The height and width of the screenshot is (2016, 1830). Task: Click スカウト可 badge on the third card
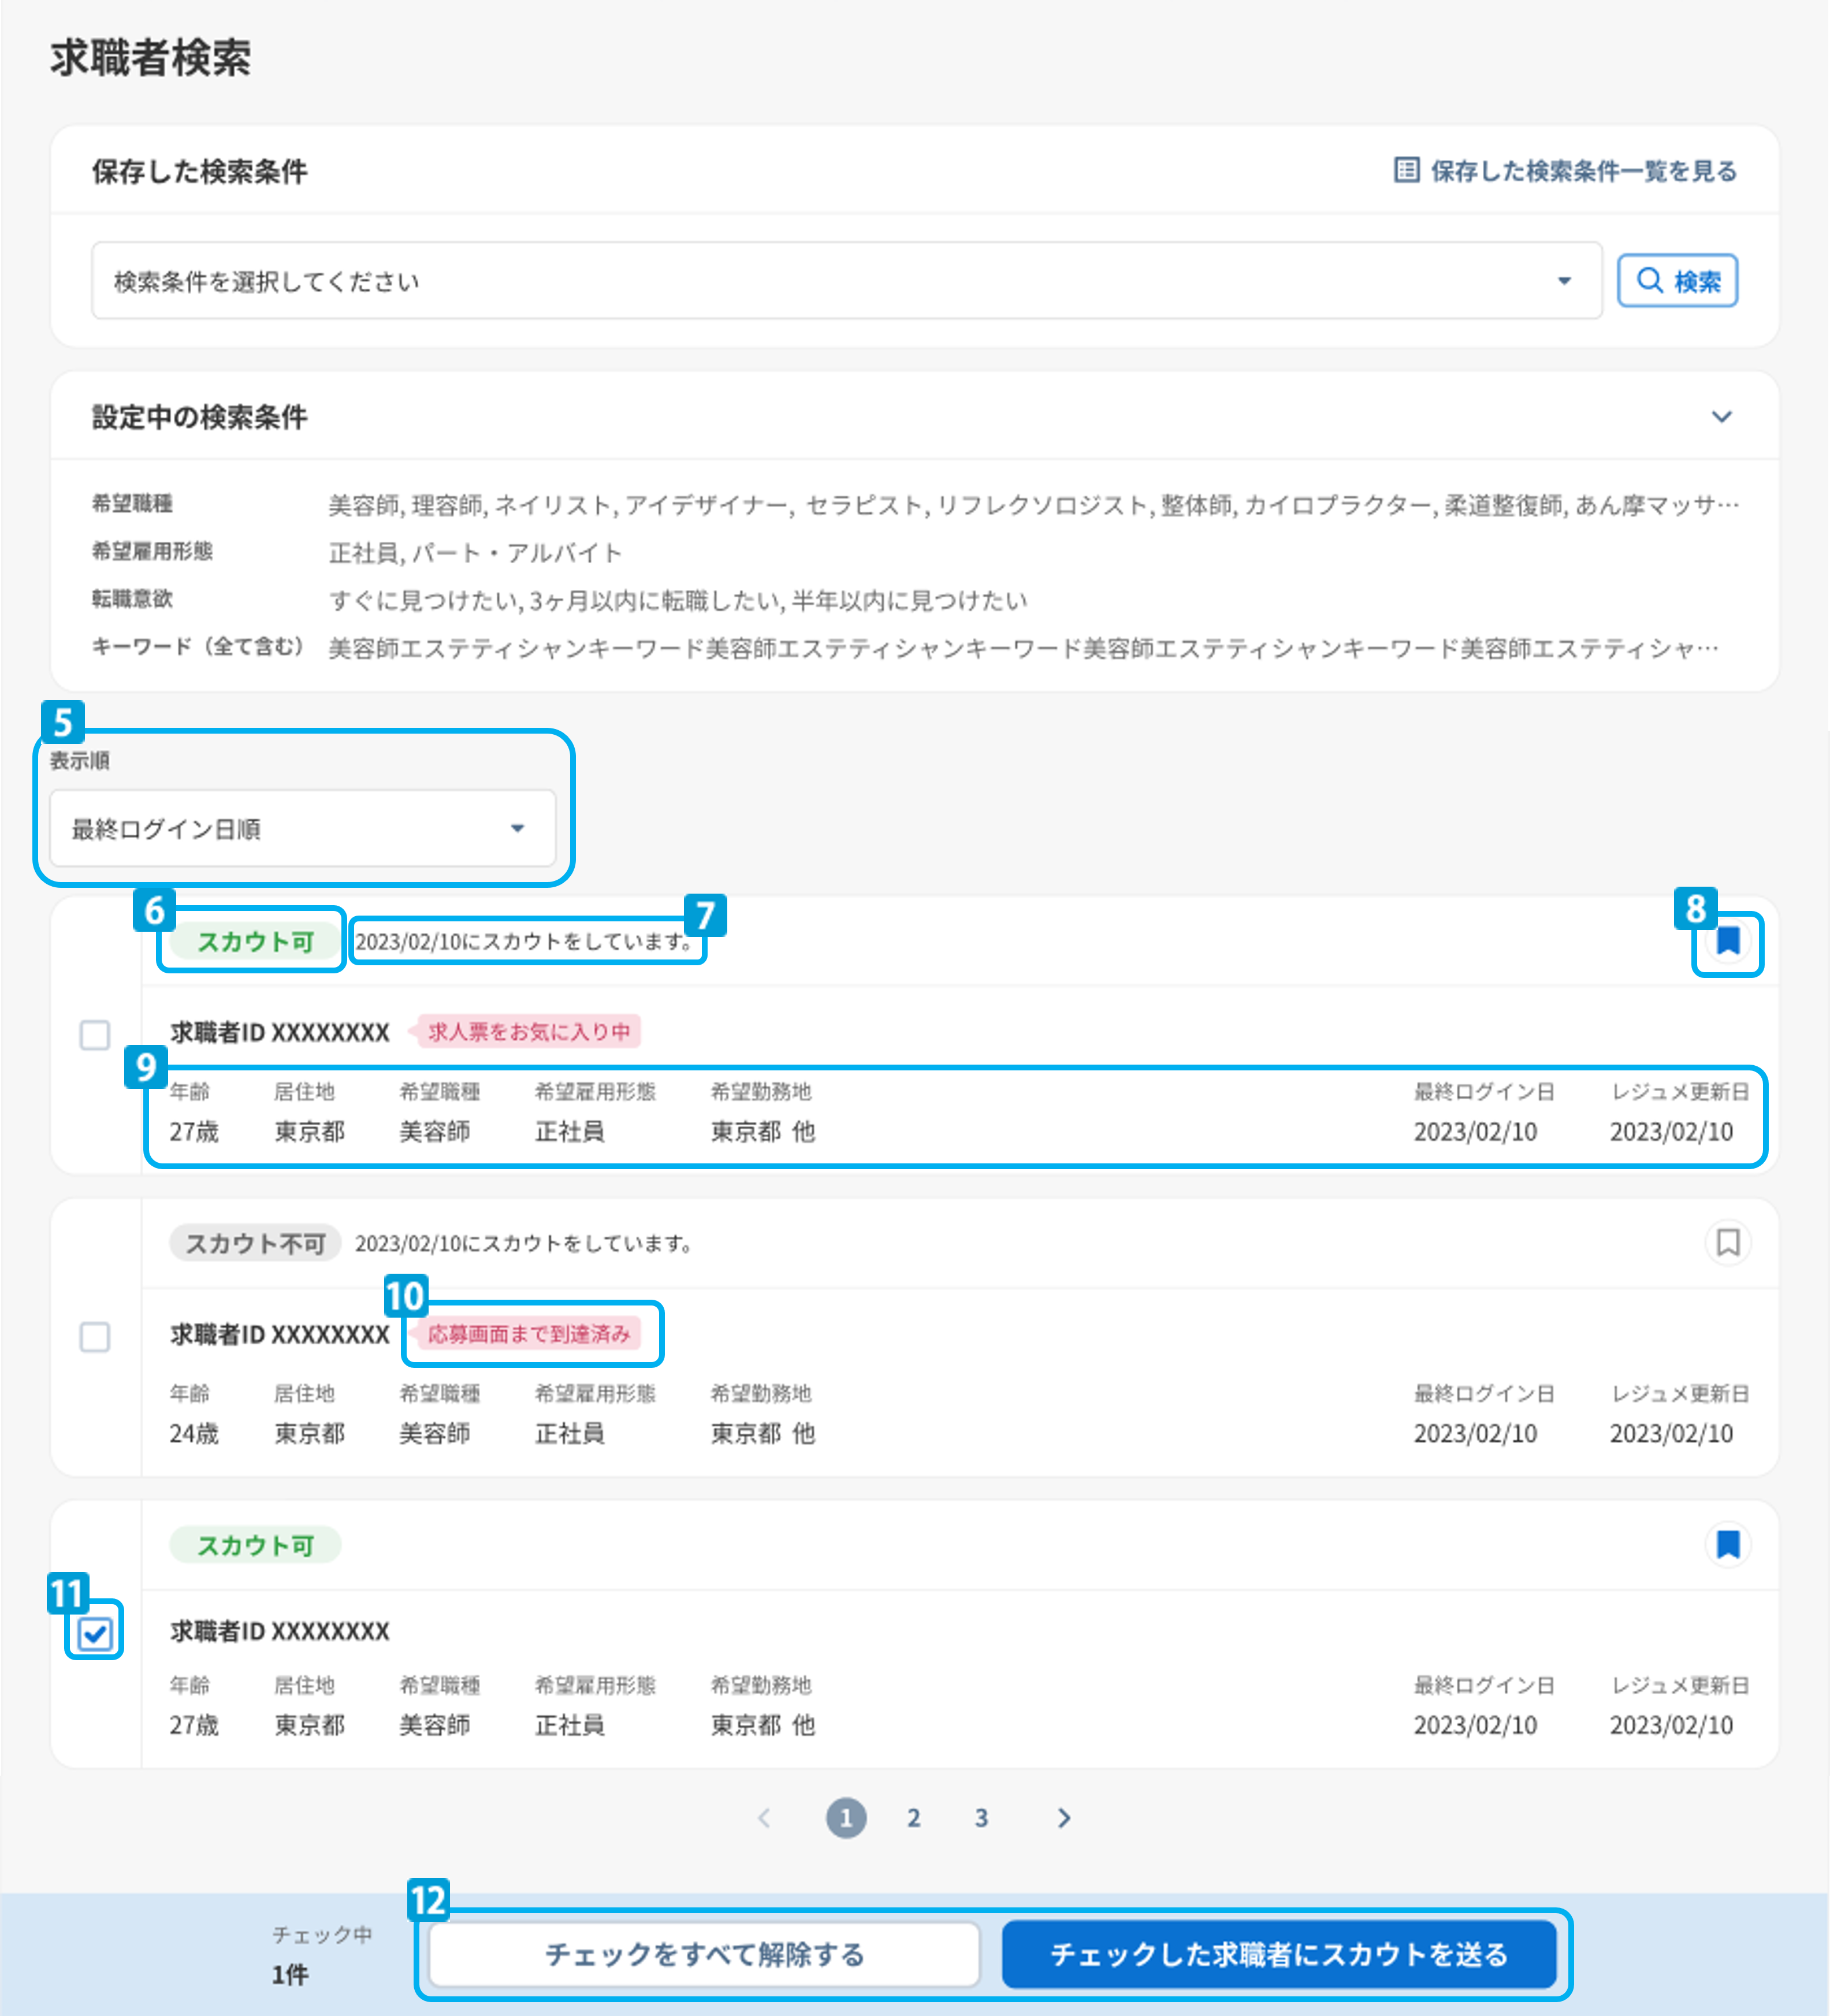click(x=255, y=1545)
